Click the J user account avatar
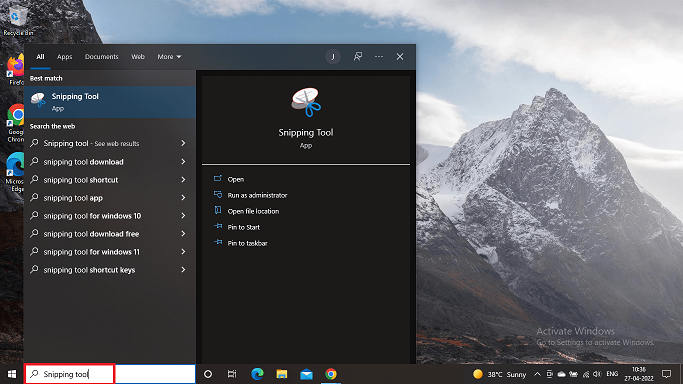Image resolution: width=683 pixels, height=384 pixels. (333, 57)
